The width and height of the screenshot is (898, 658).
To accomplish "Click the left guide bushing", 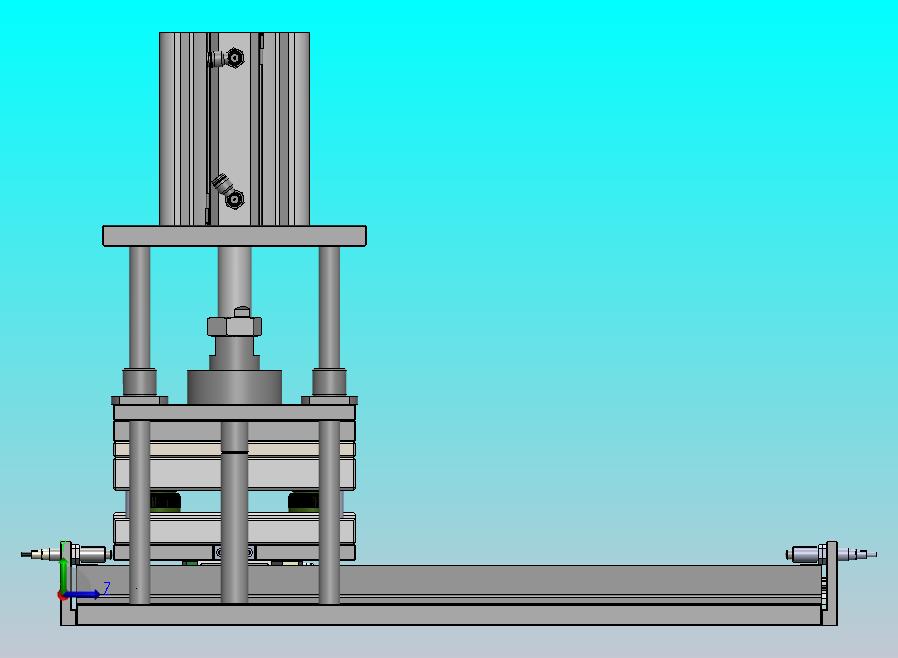I will 140,383.
